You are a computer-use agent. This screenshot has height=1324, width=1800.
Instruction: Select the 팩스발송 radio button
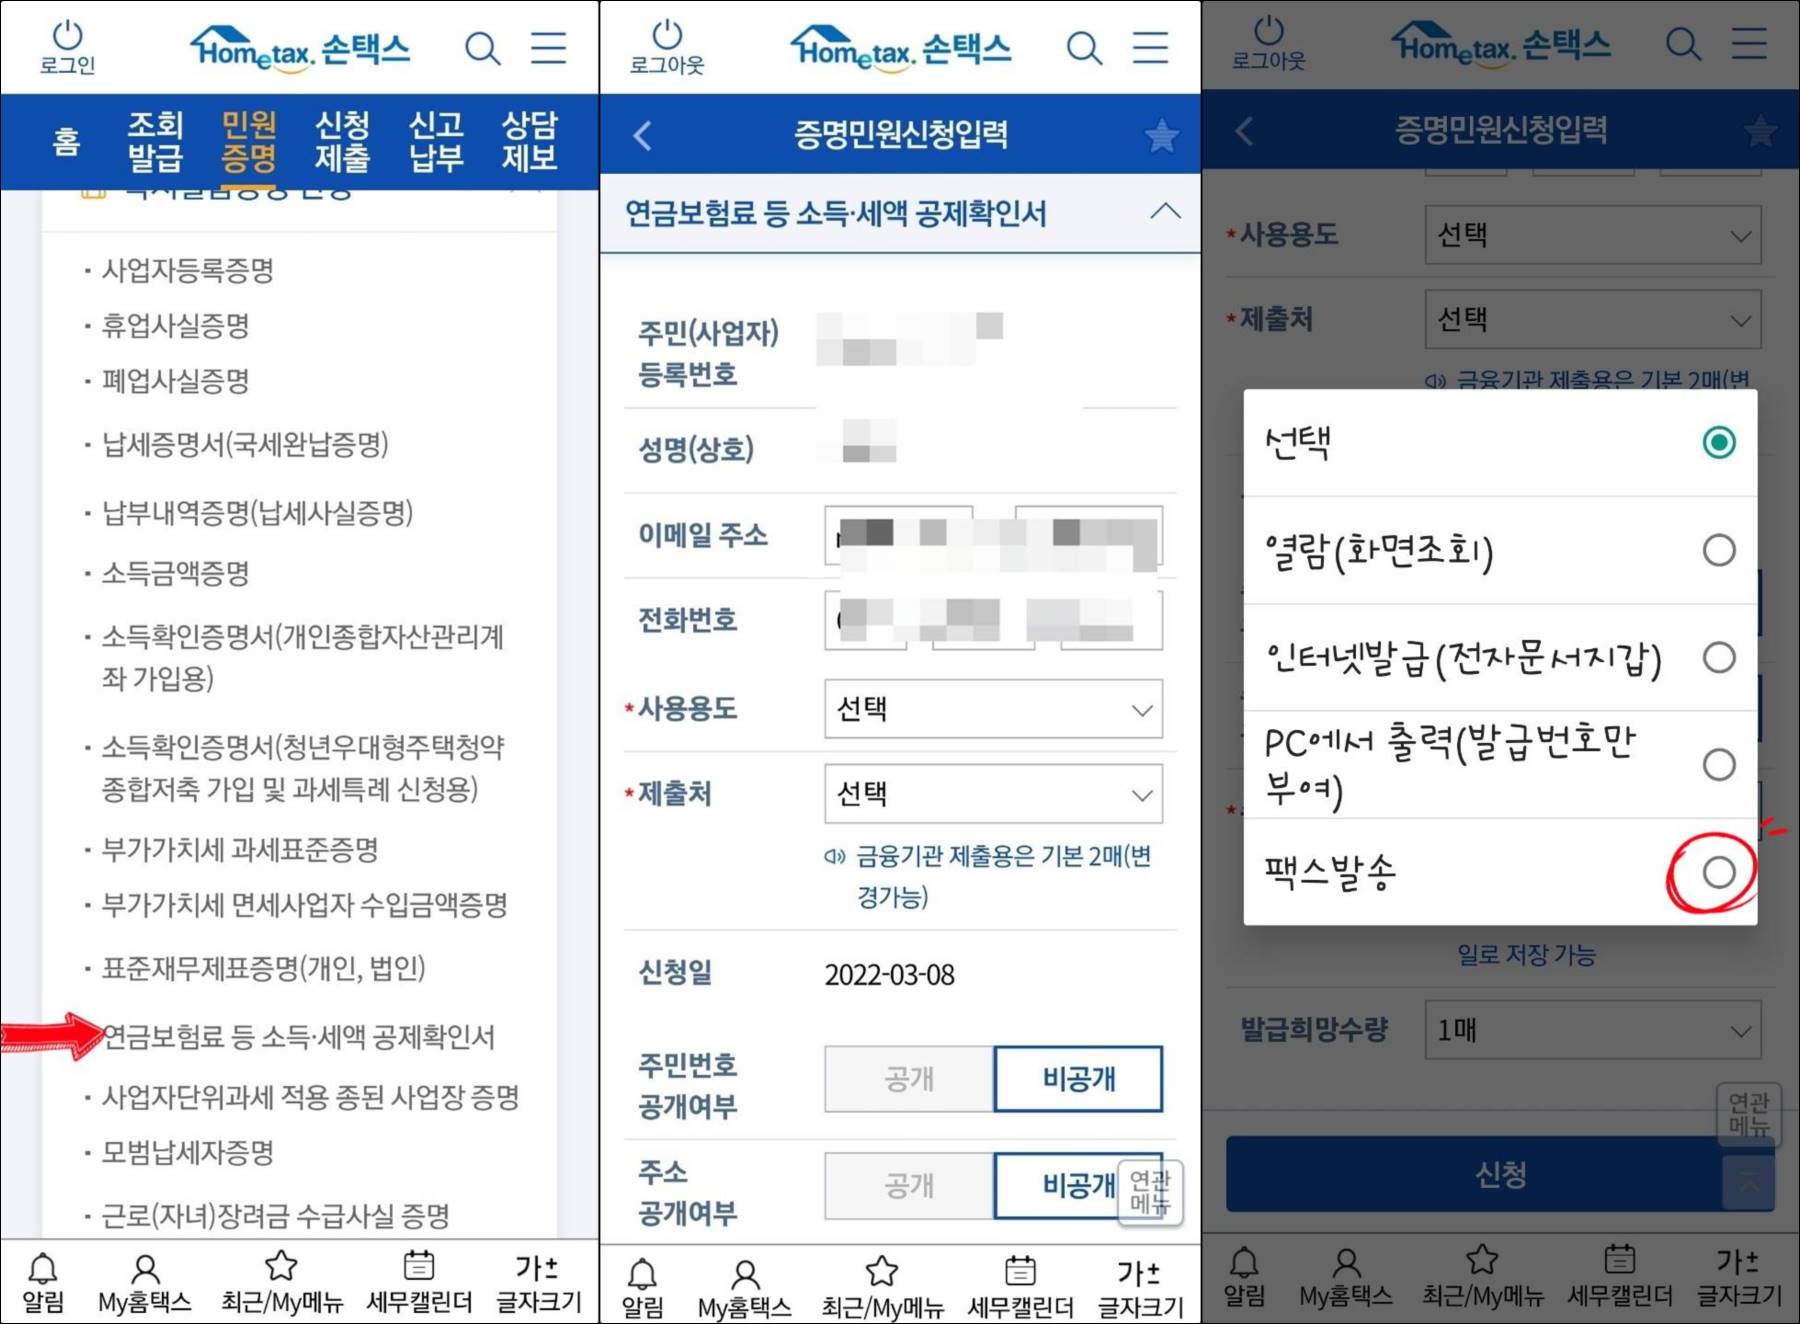click(x=1719, y=872)
